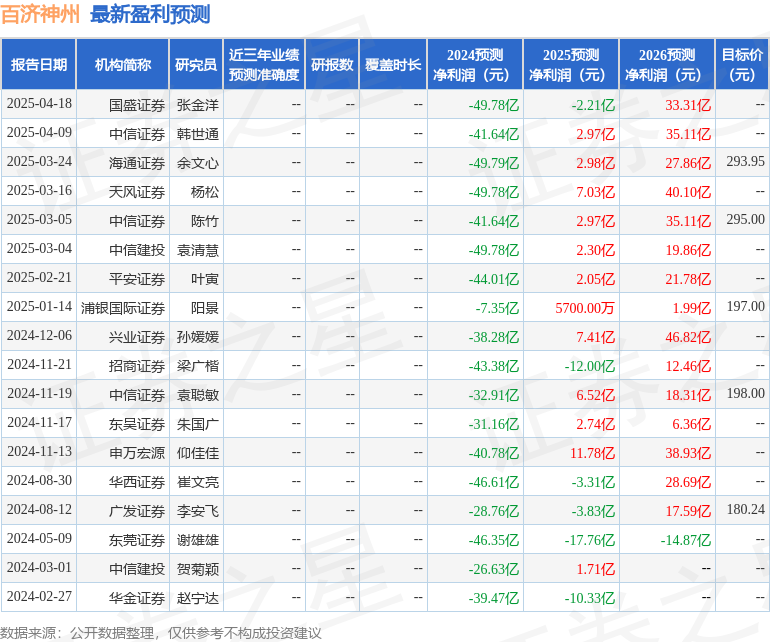770x642 pixels.
Task: Click target price 197.00
Action: (745, 306)
